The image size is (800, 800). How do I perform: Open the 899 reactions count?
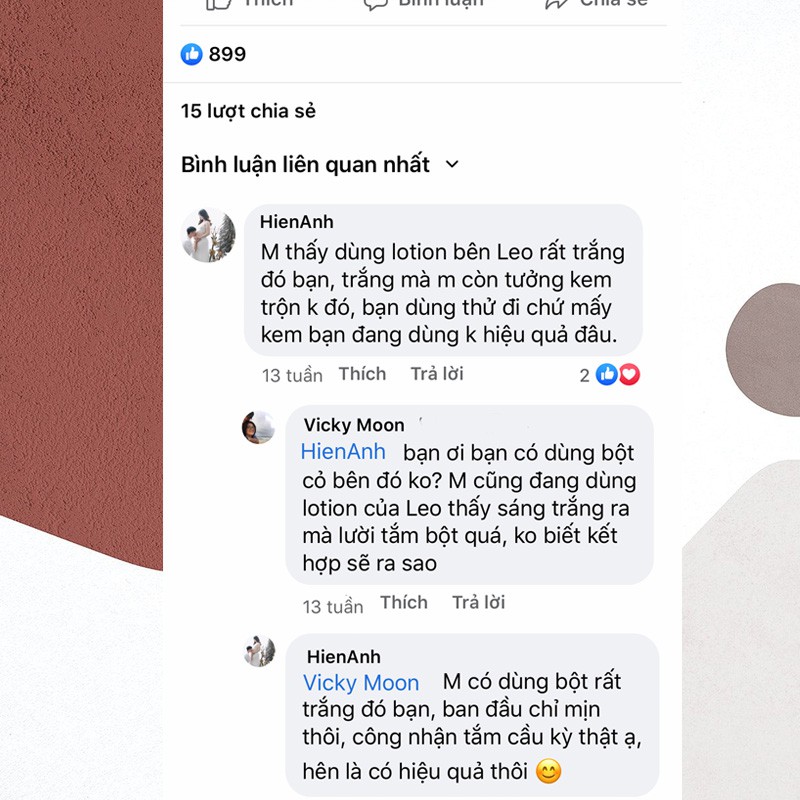coord(228,54)
